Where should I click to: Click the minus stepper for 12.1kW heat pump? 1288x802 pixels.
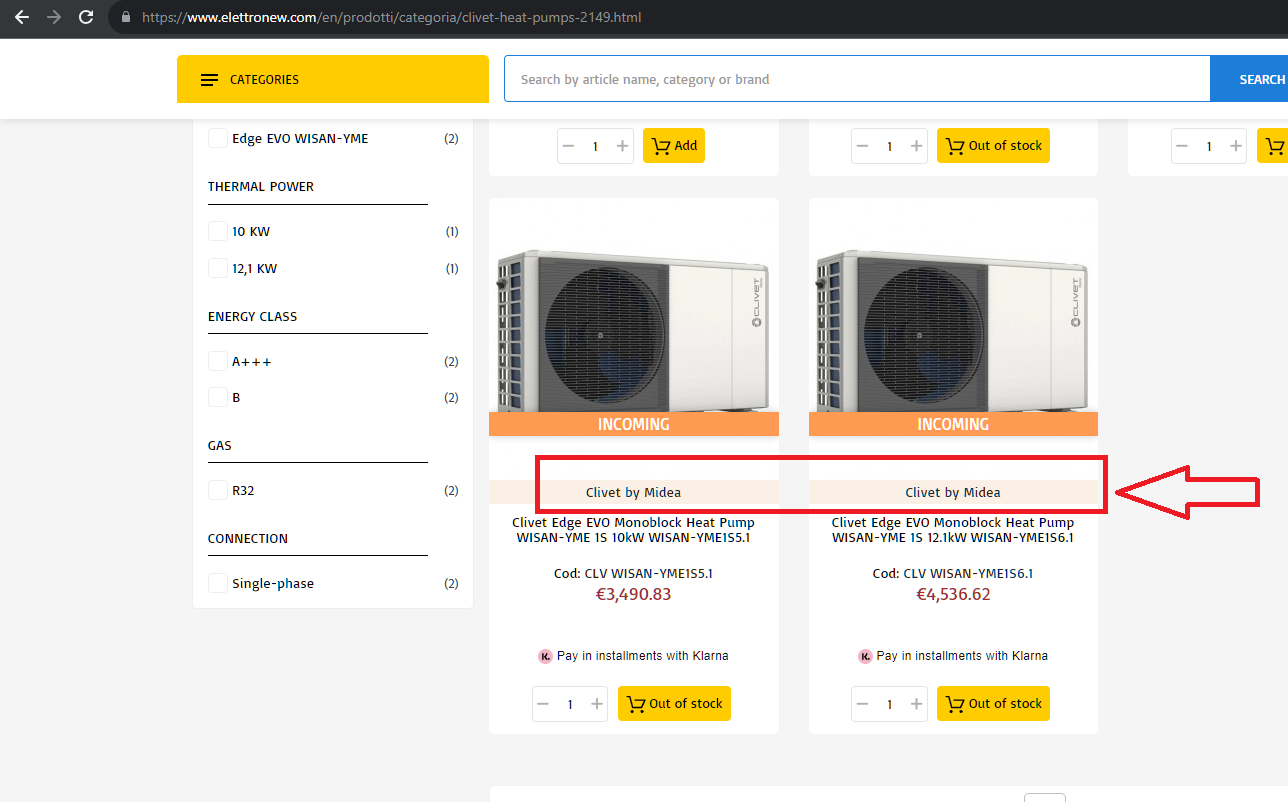coord(863,704)
